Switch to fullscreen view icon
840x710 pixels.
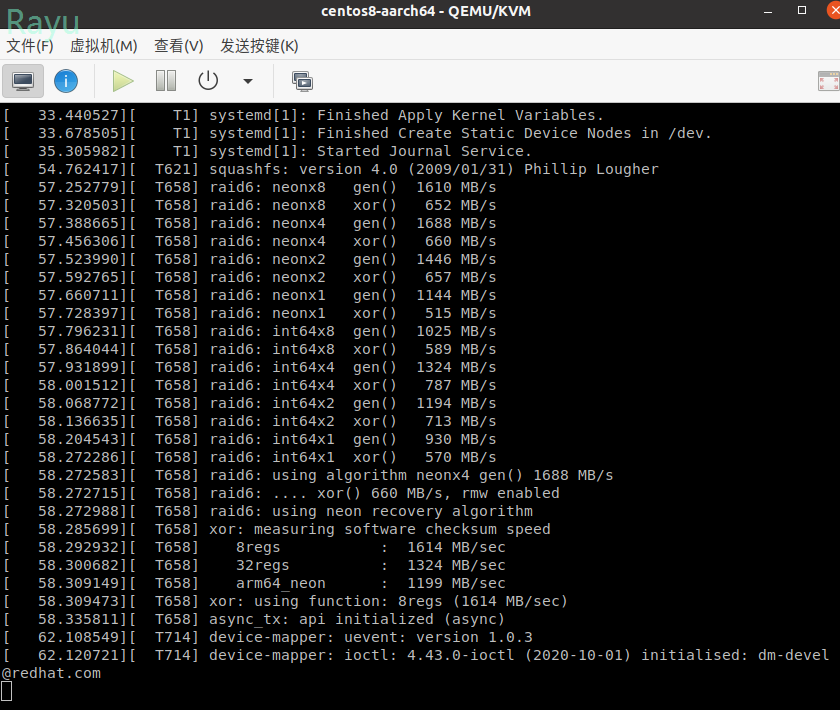829,81
